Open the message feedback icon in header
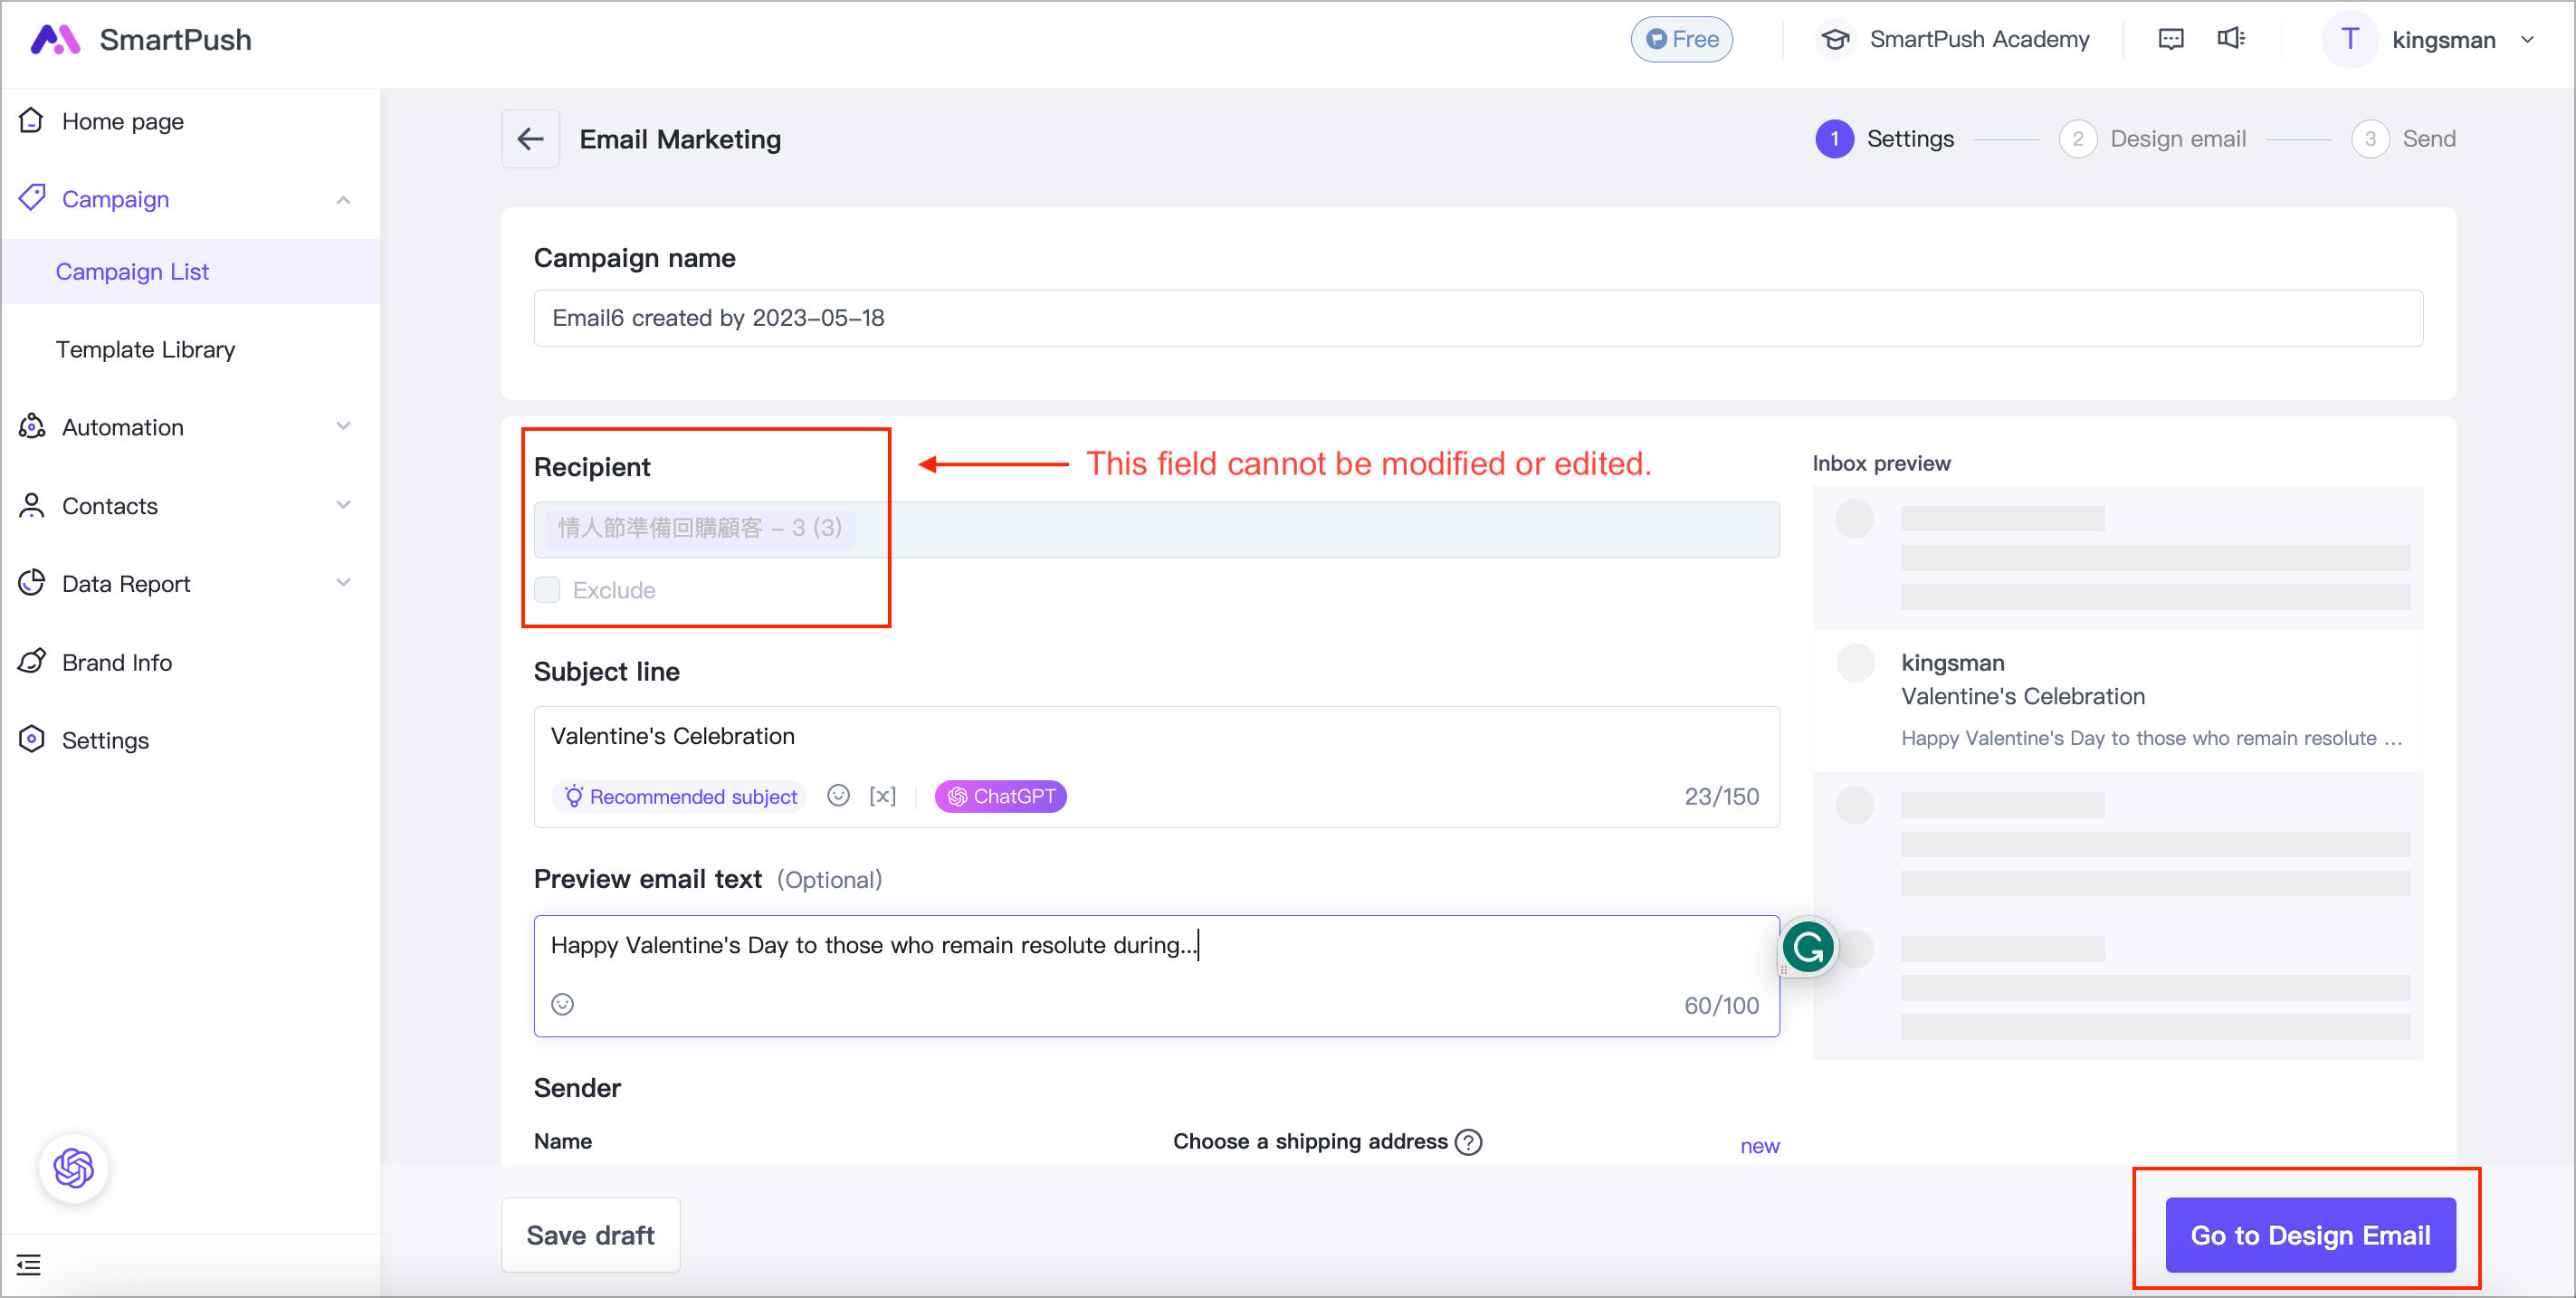Viewport: 2576px width, 1298px height. (x=2171, y=39)
